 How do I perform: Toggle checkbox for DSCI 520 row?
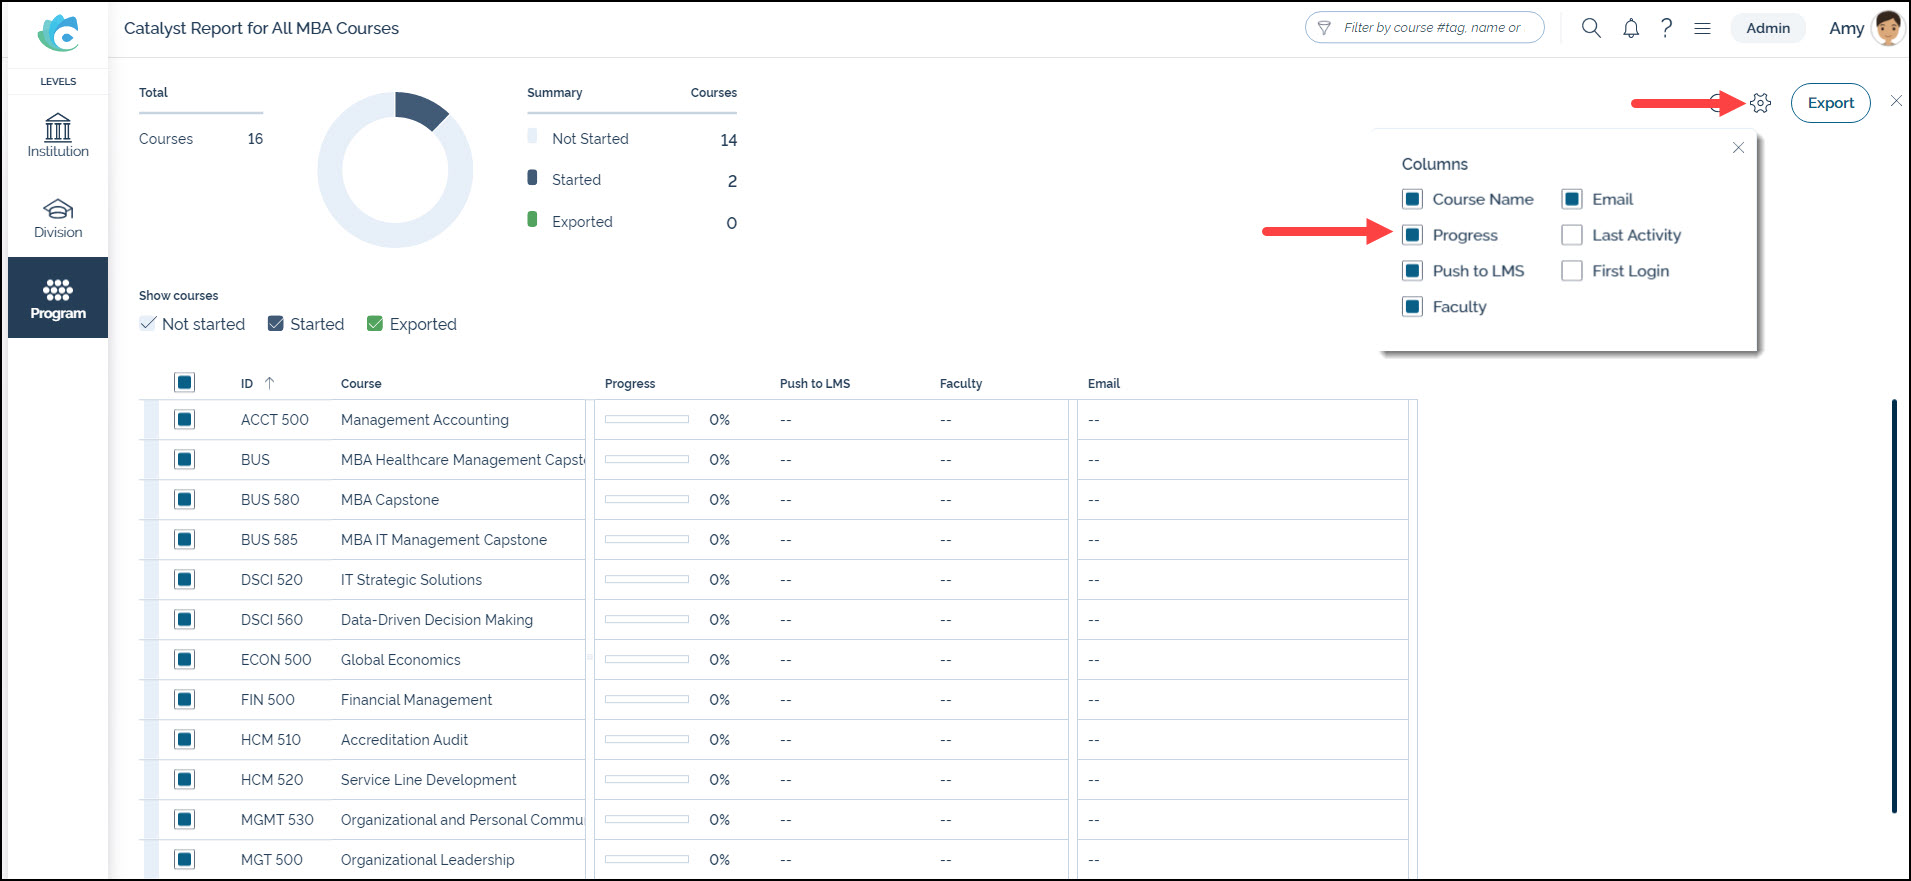[x=184, y=579]
